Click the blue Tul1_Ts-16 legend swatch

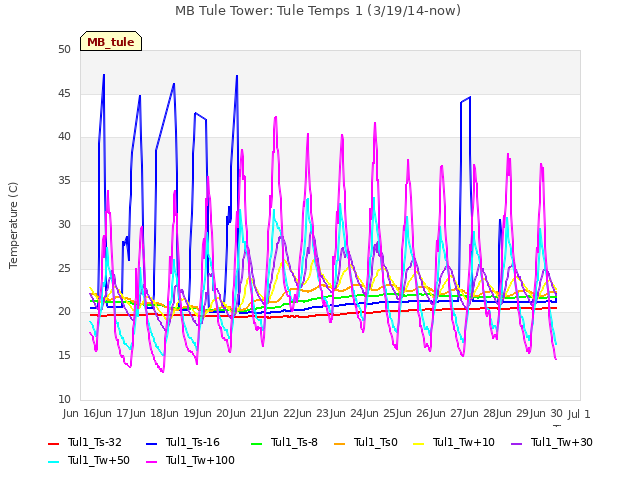[151, 443]
